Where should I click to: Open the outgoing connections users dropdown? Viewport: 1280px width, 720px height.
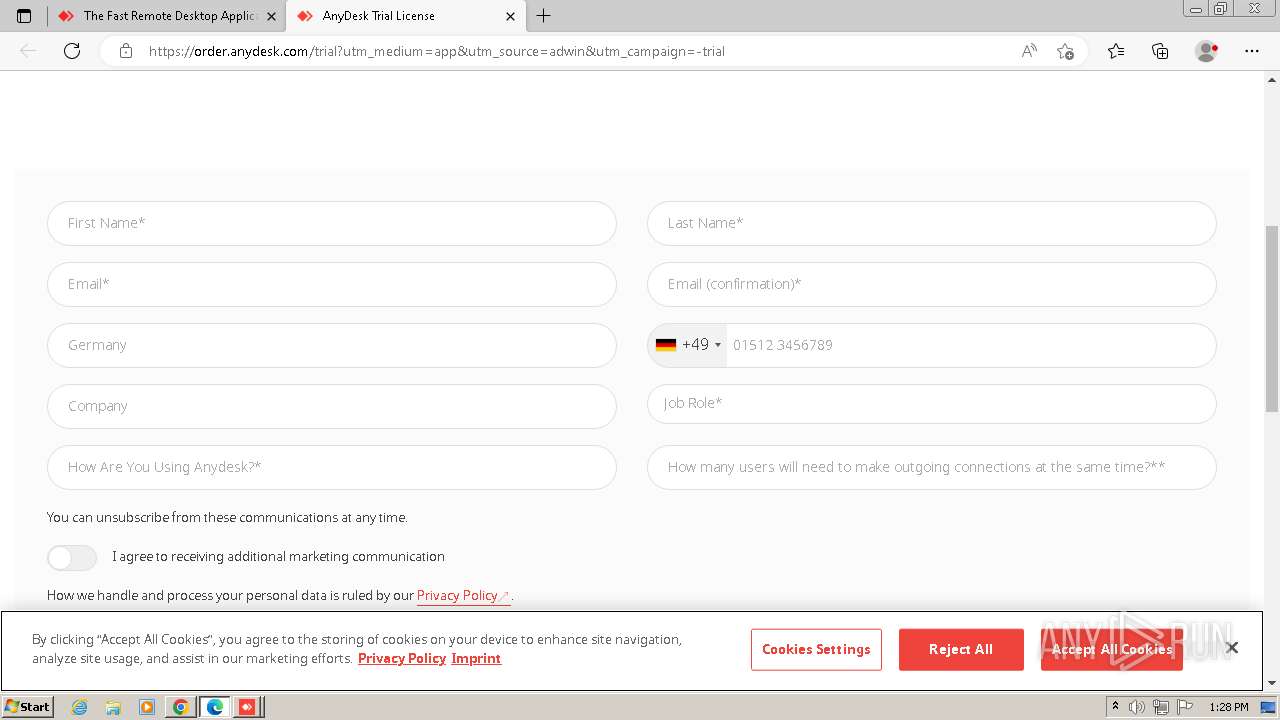932,467
